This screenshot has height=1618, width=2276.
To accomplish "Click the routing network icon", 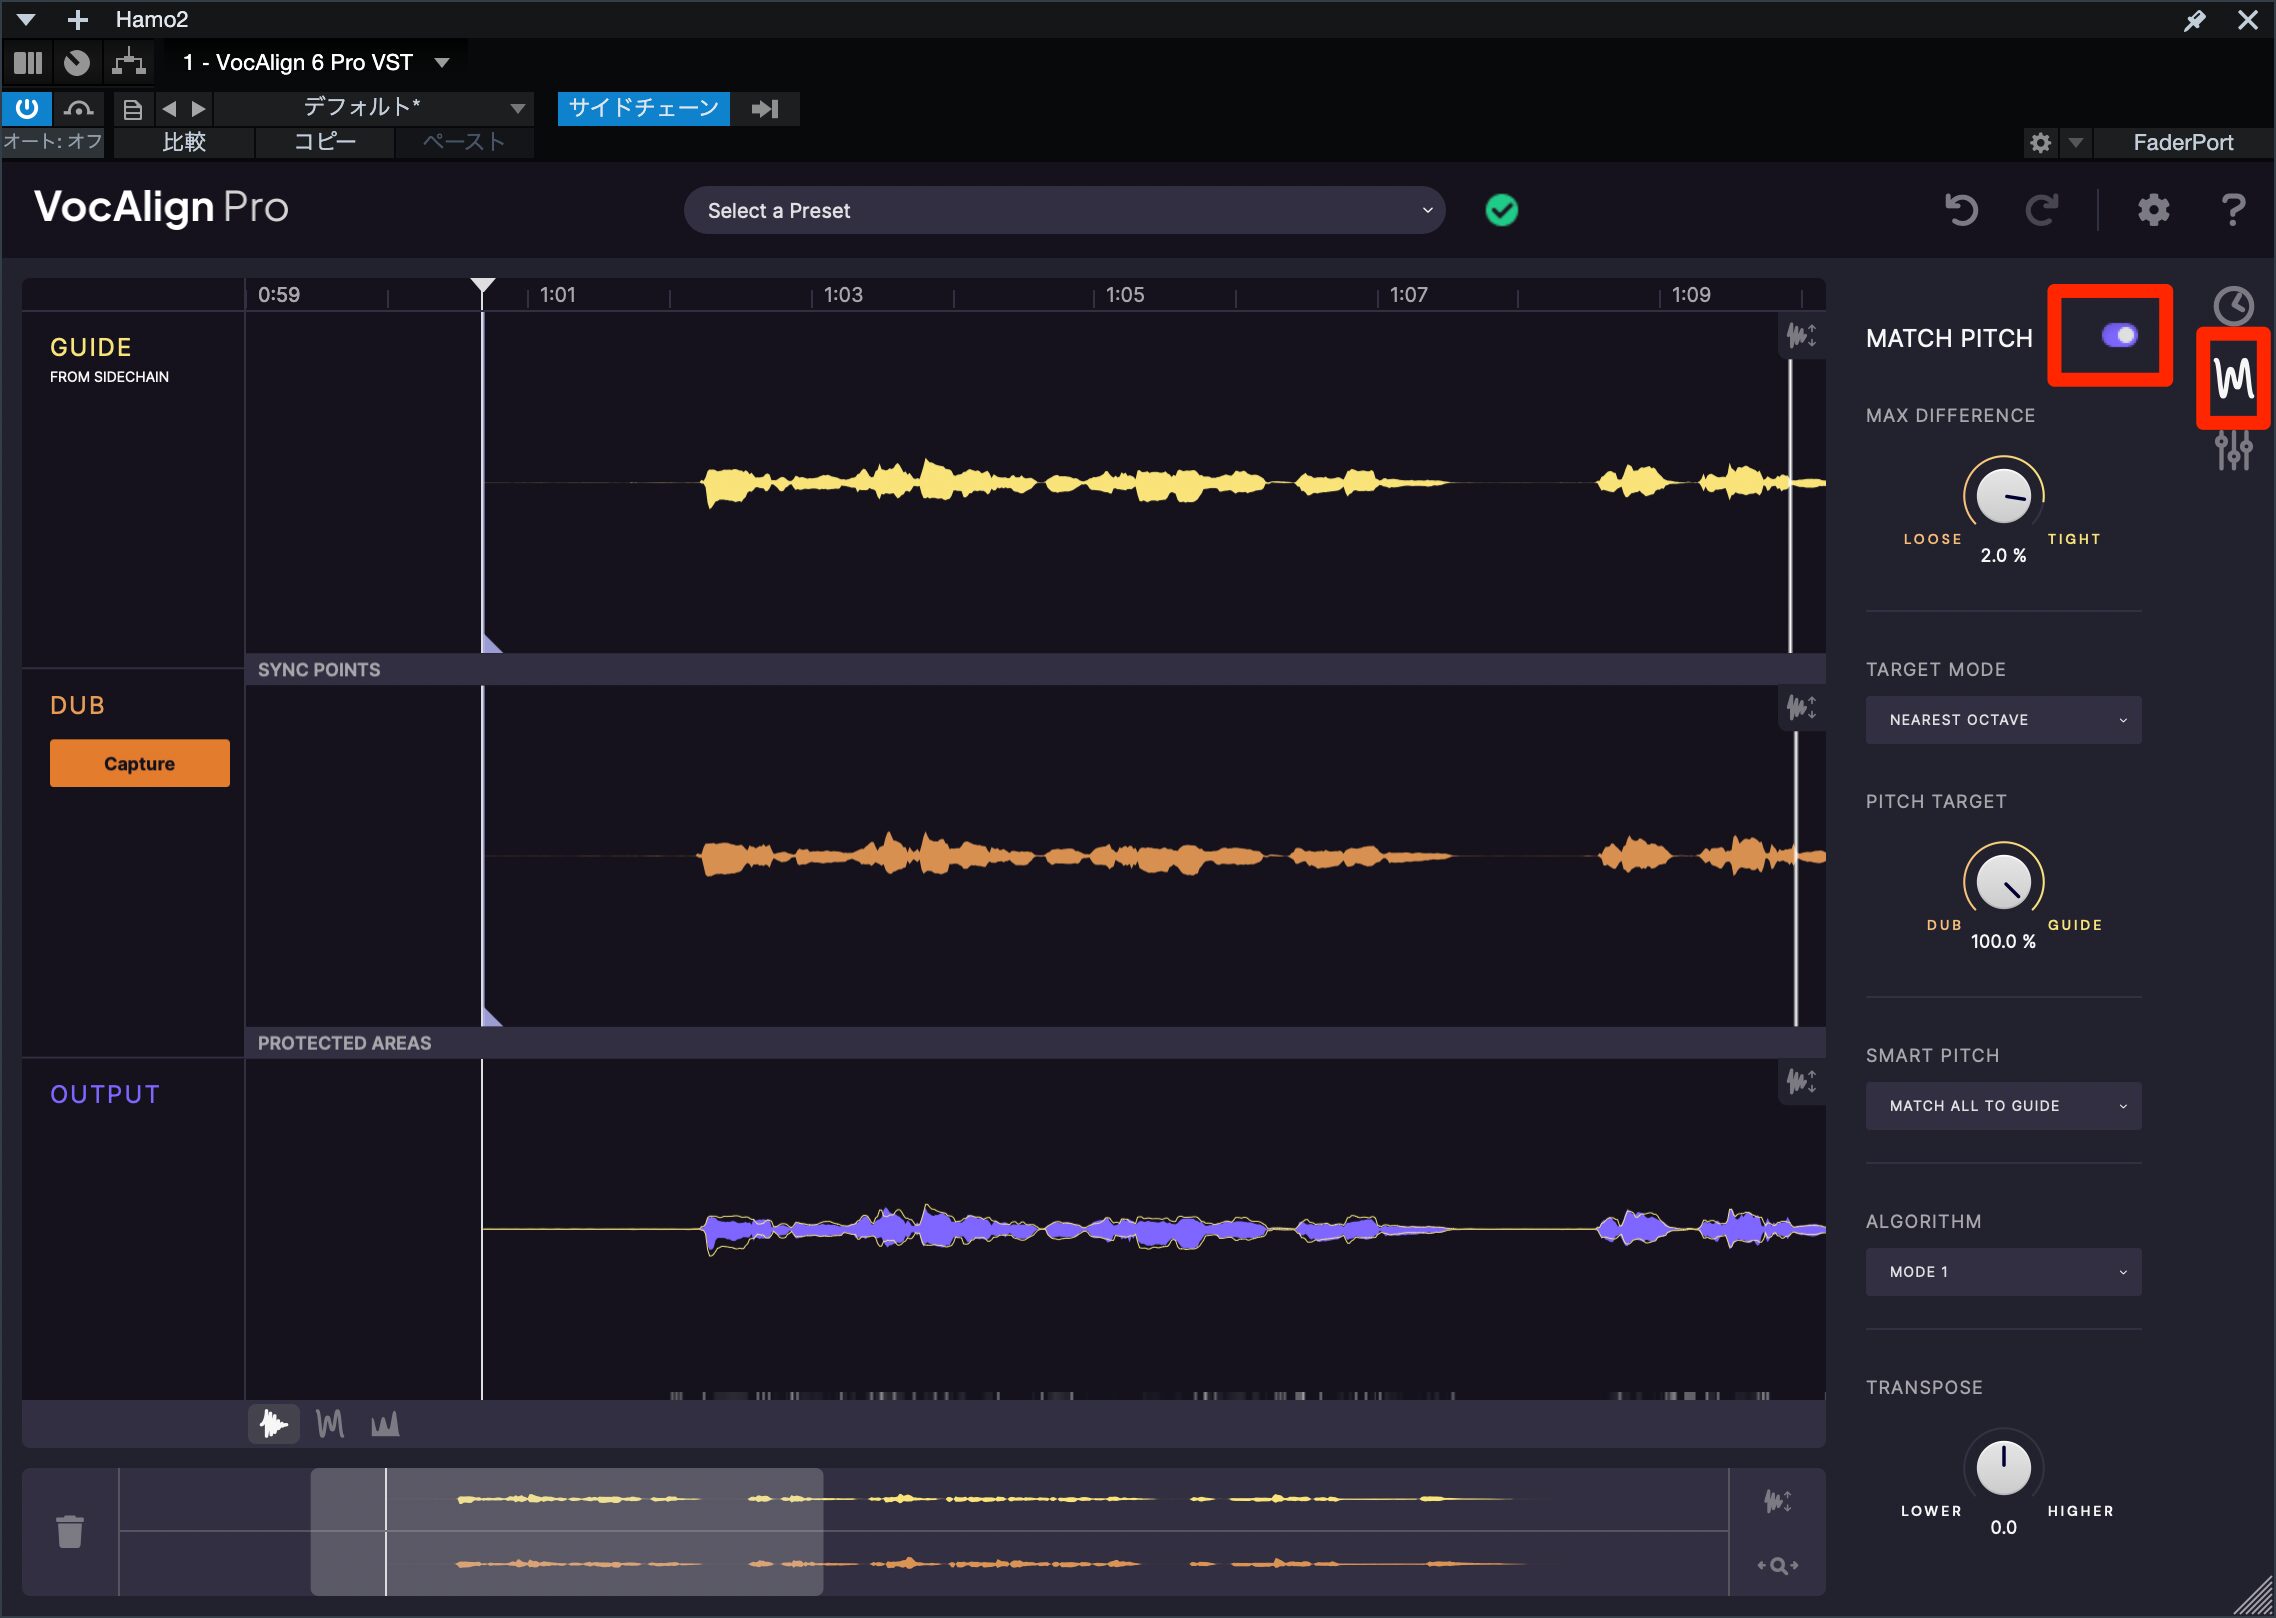I will click(x=129, y=62).
